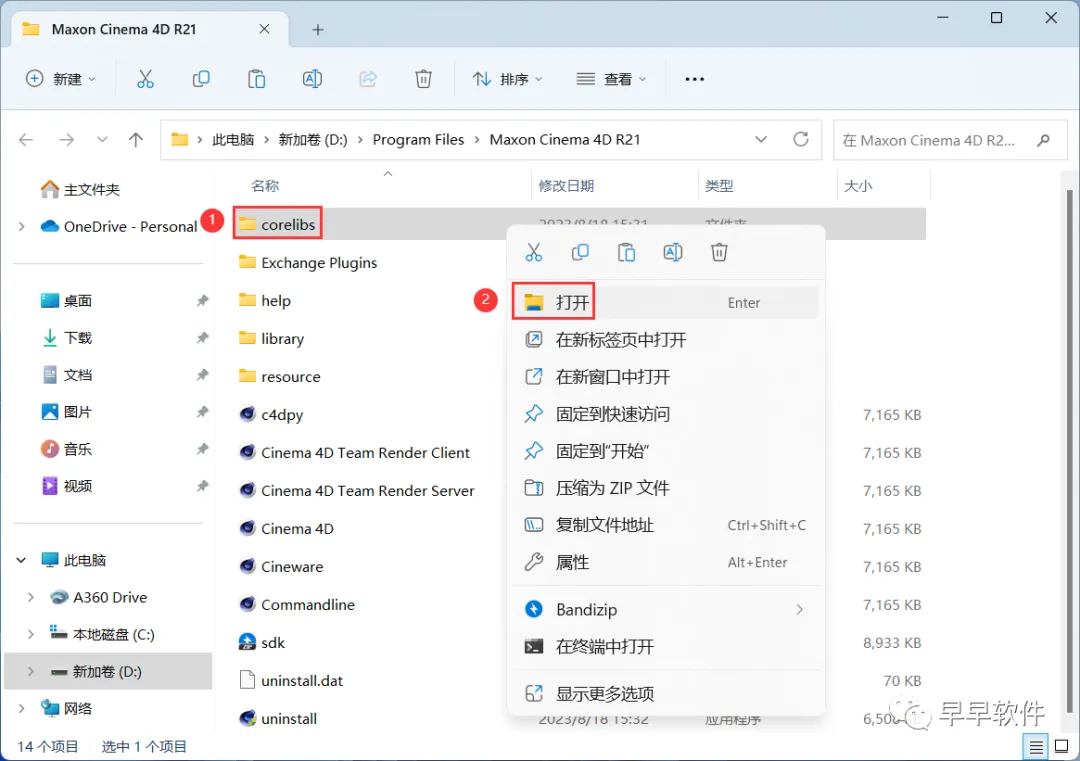
Task: Click the Cut icon in the toolbar
Action: pyautogui.click(x=145, y=79)
